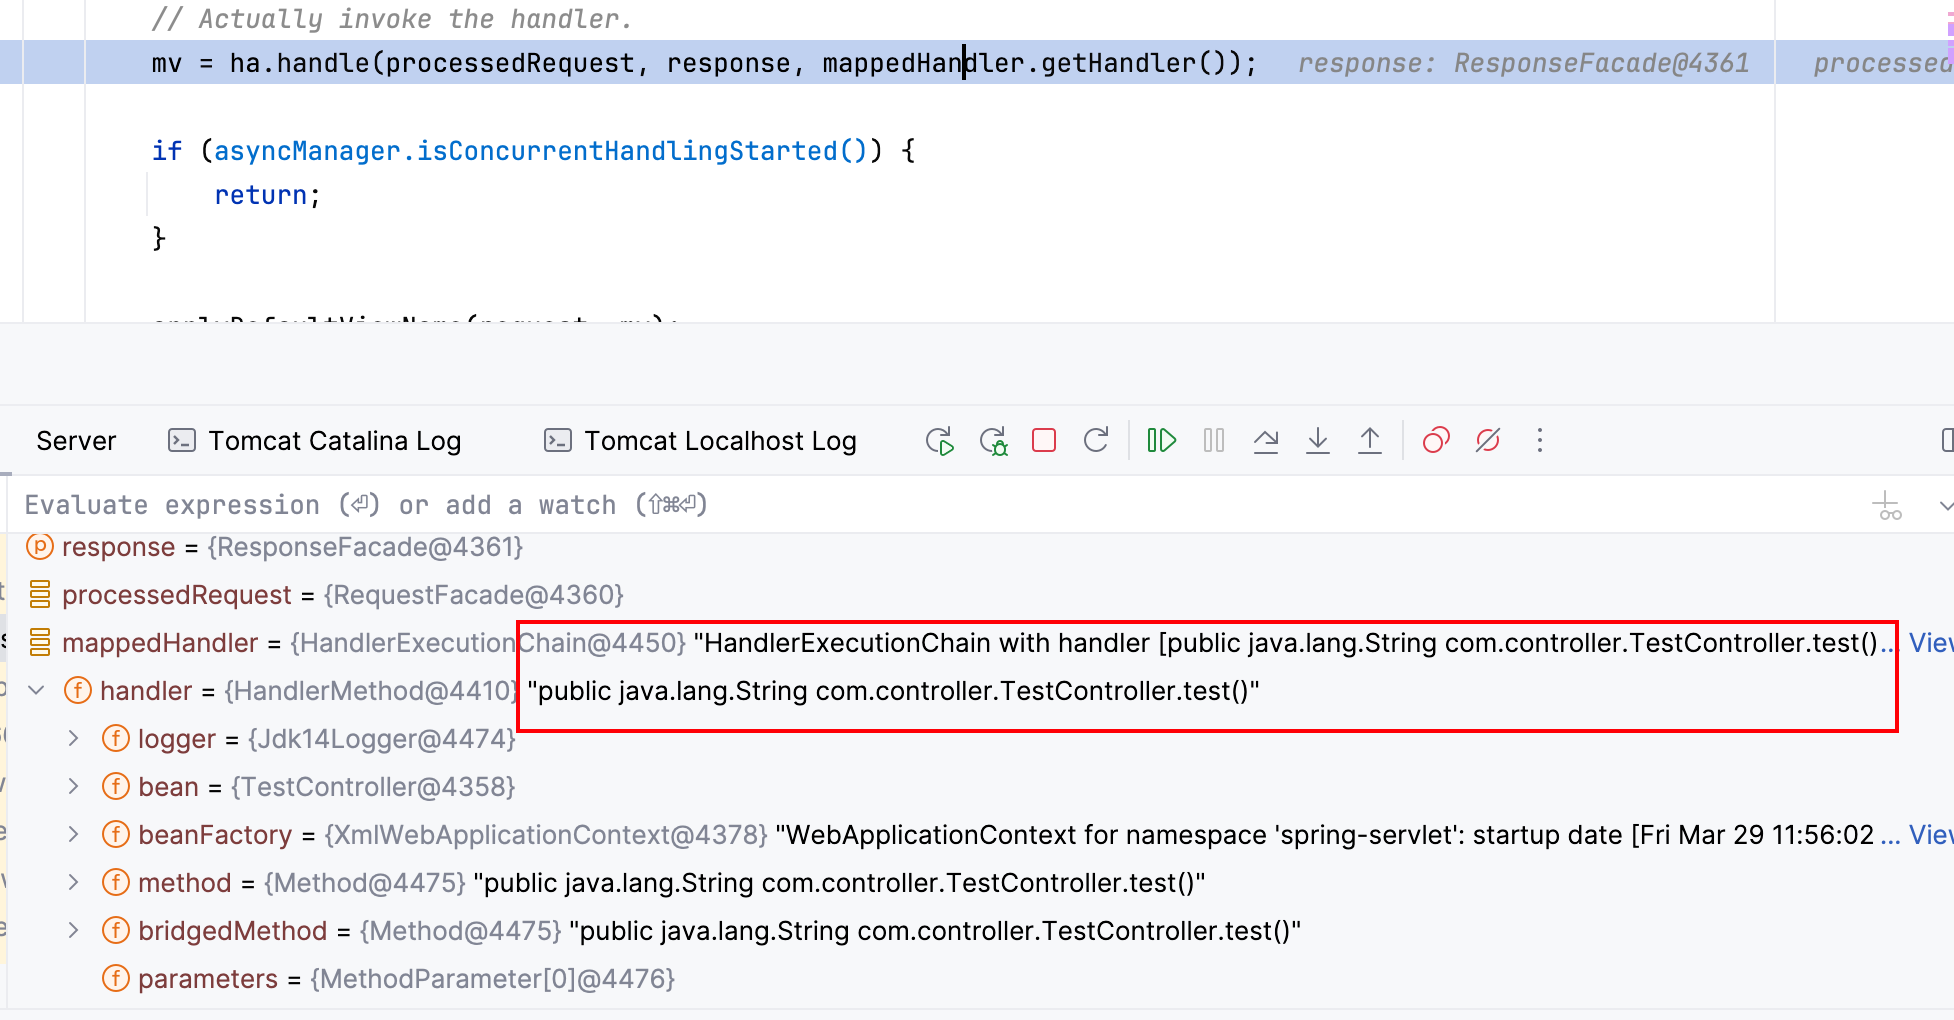Click View link for beanFactory value

pos(1930,835)
